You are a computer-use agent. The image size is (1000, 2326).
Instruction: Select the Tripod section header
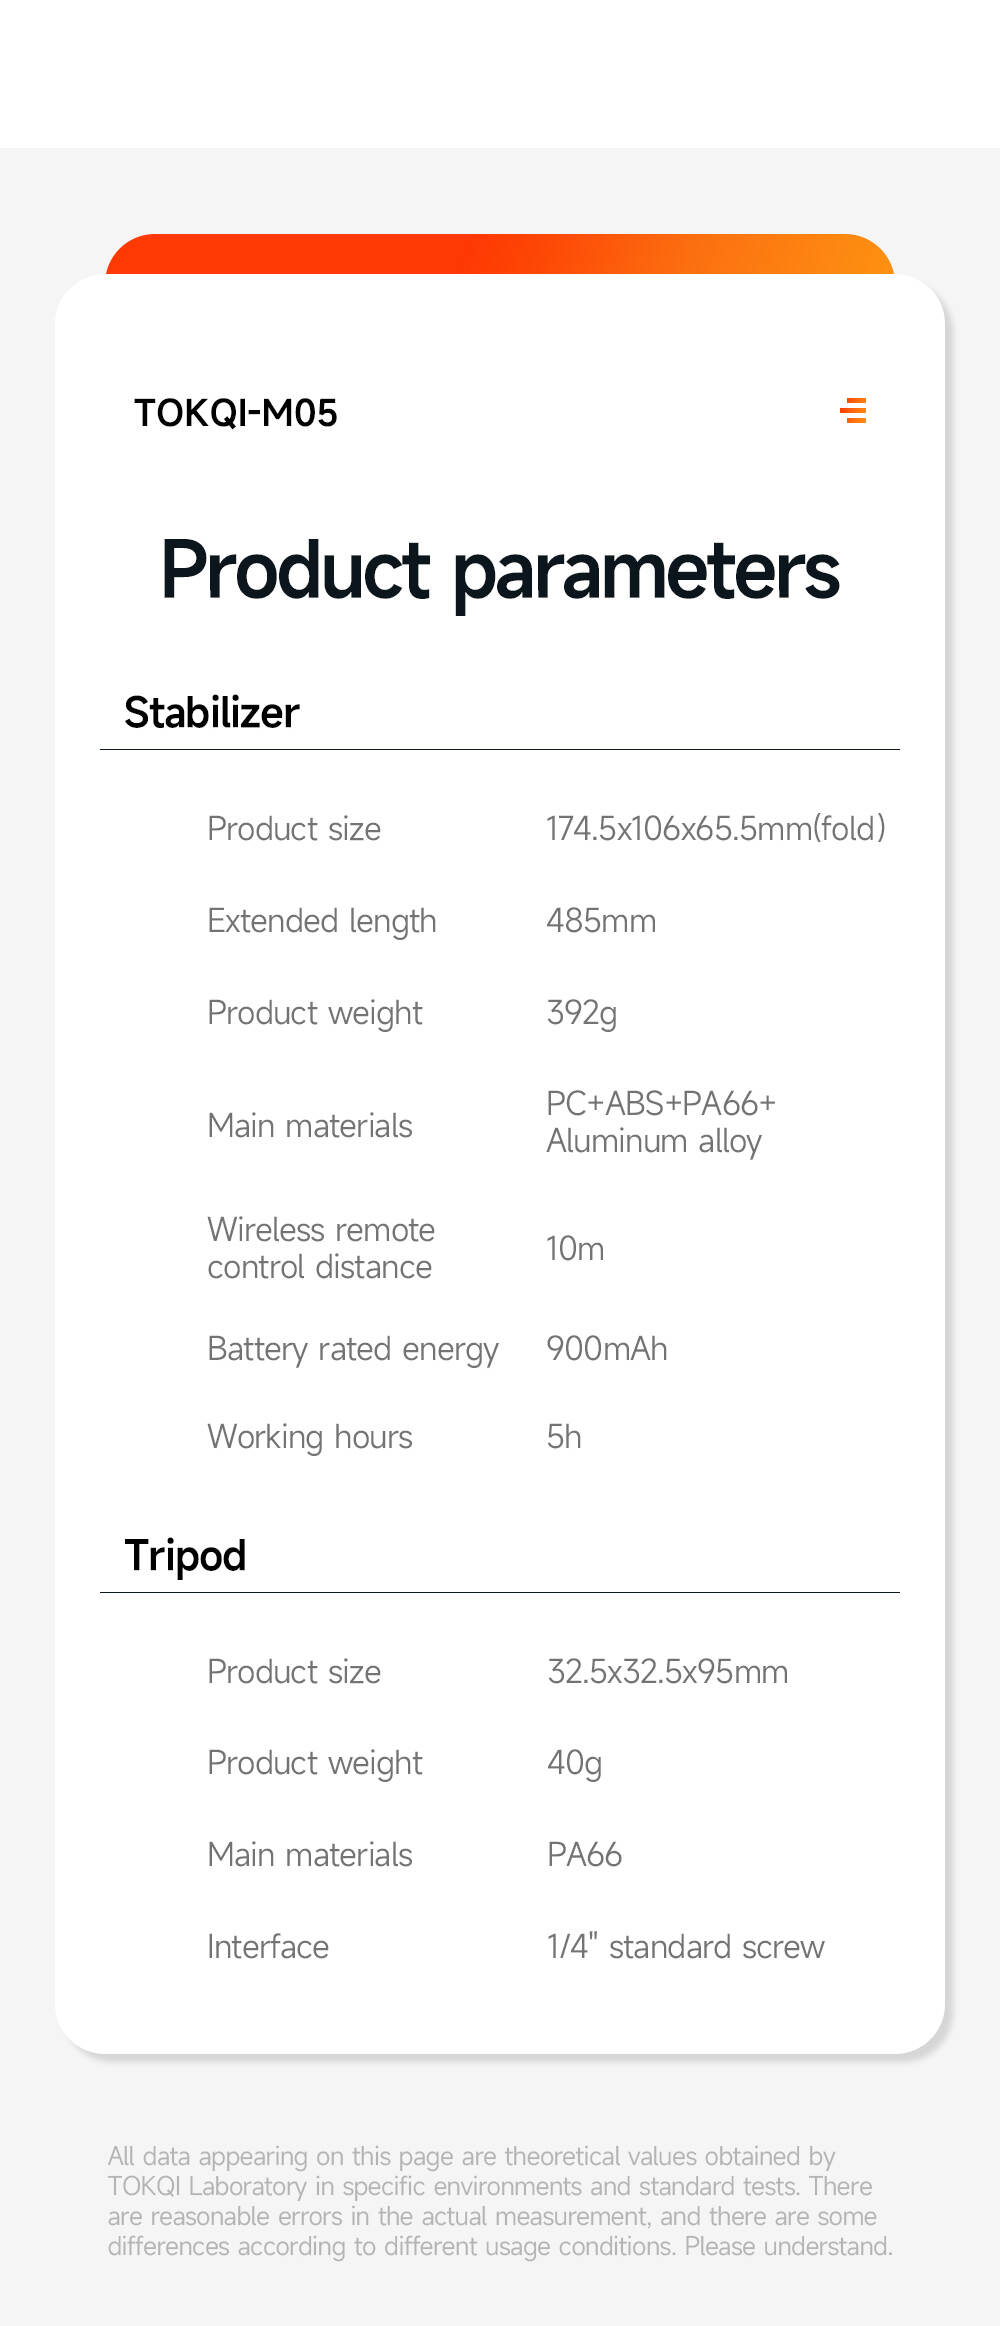click(x=185, y=1556)
